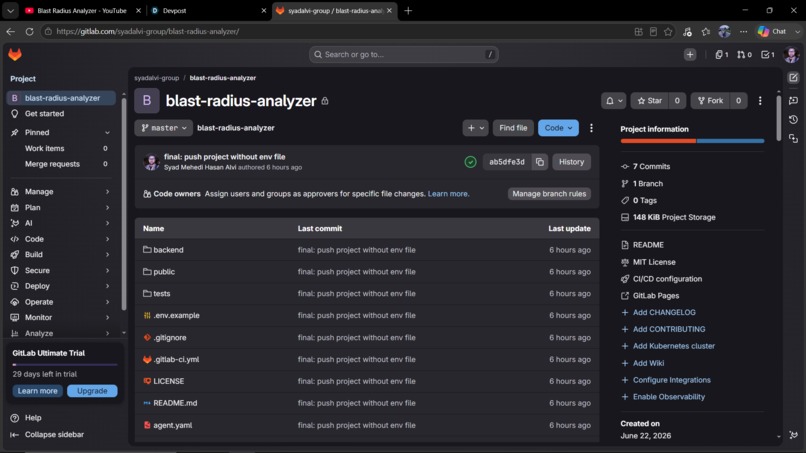Open Work items in sidebar
This screenshot has width=806, height=453.
61,148
